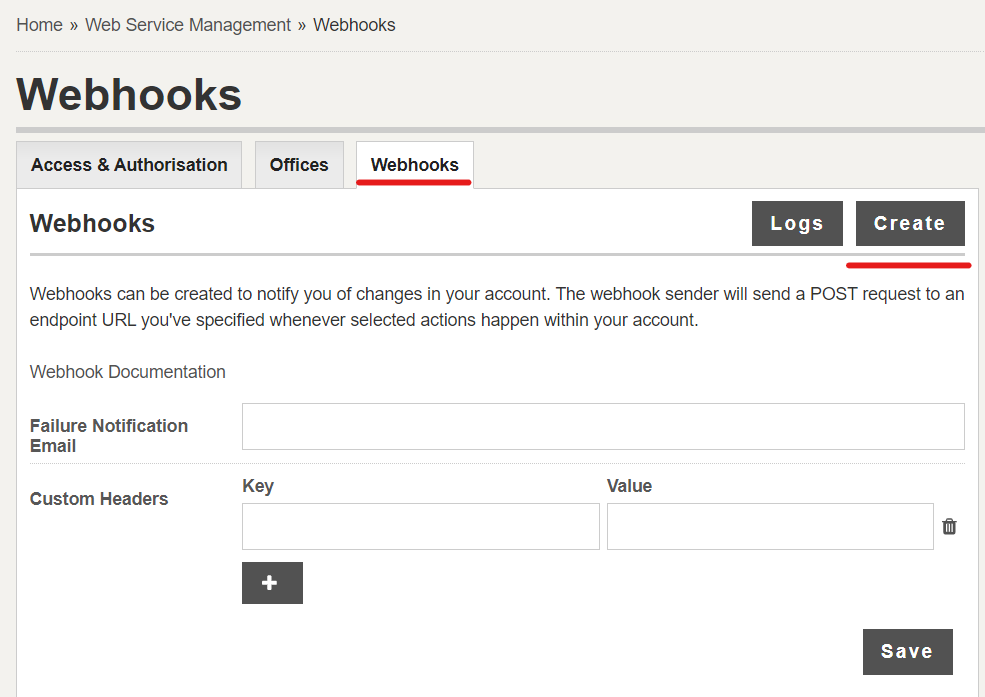This screenshot has height=697, width=985.
Task: Click into the custom header Key field
Action: click(x=421, y=526)
